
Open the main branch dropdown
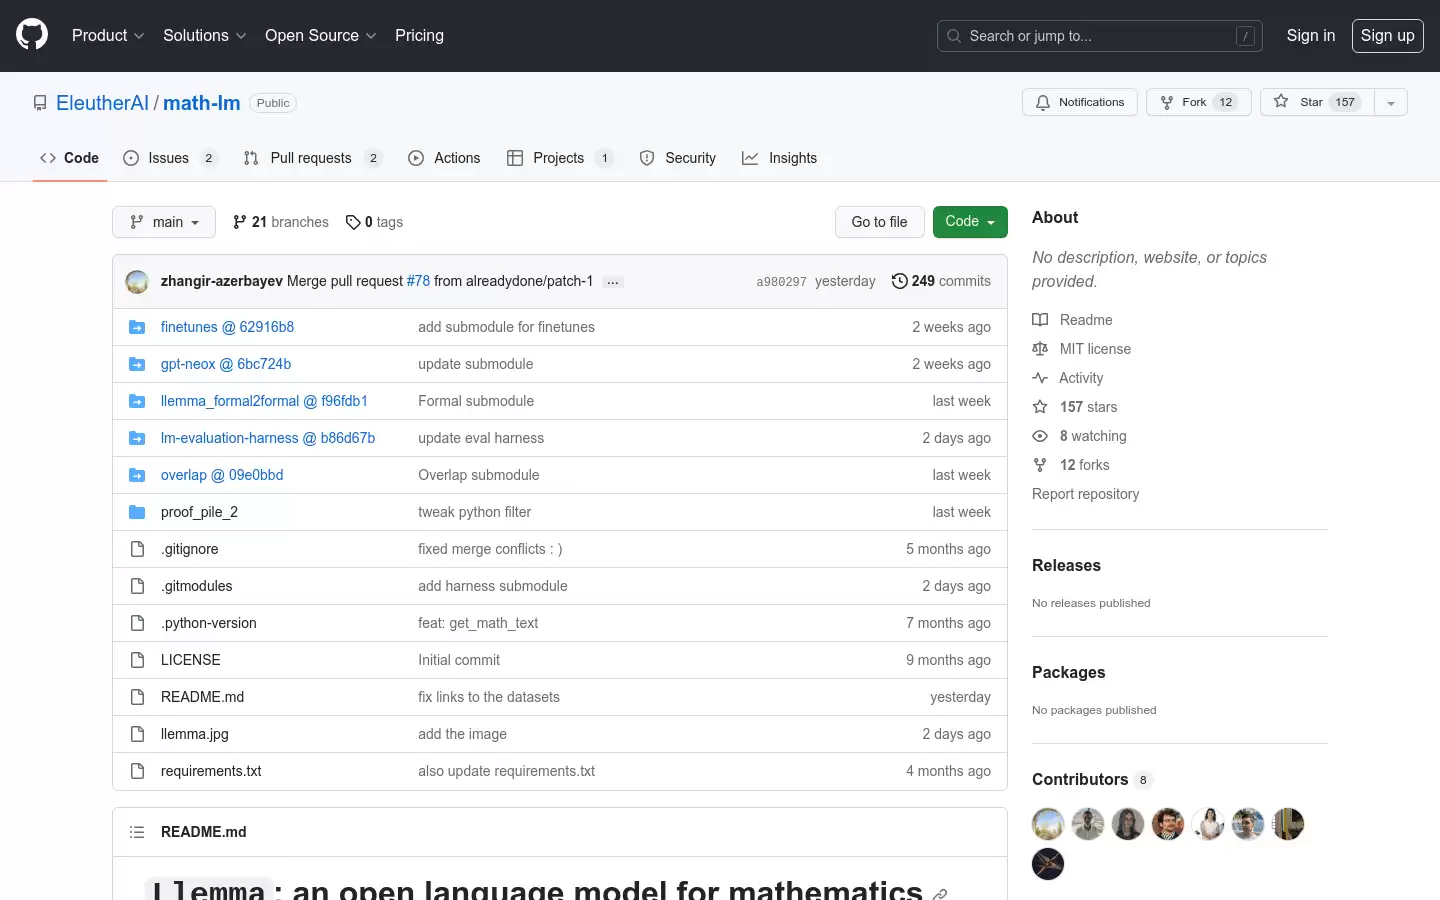click(x=164, y=222)
